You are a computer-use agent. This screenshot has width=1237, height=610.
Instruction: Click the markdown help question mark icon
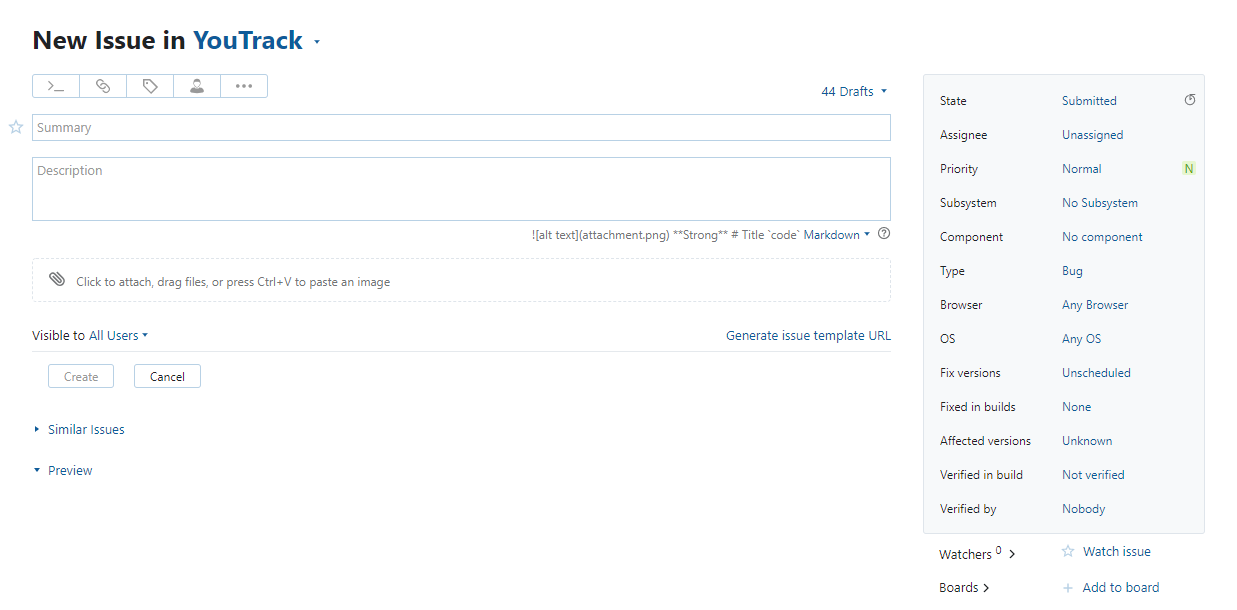884,234
